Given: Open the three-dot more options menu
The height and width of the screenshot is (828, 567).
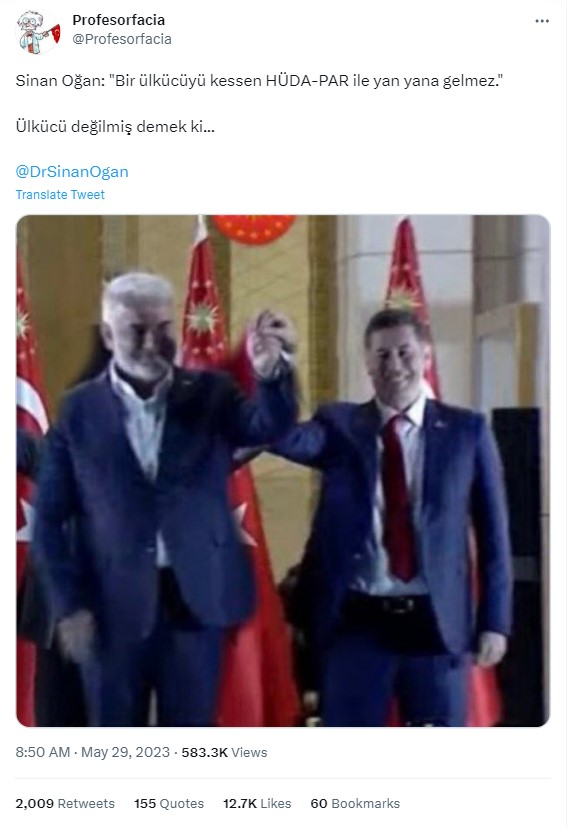Looking at the screenshot, I should [x=542, y=21].
